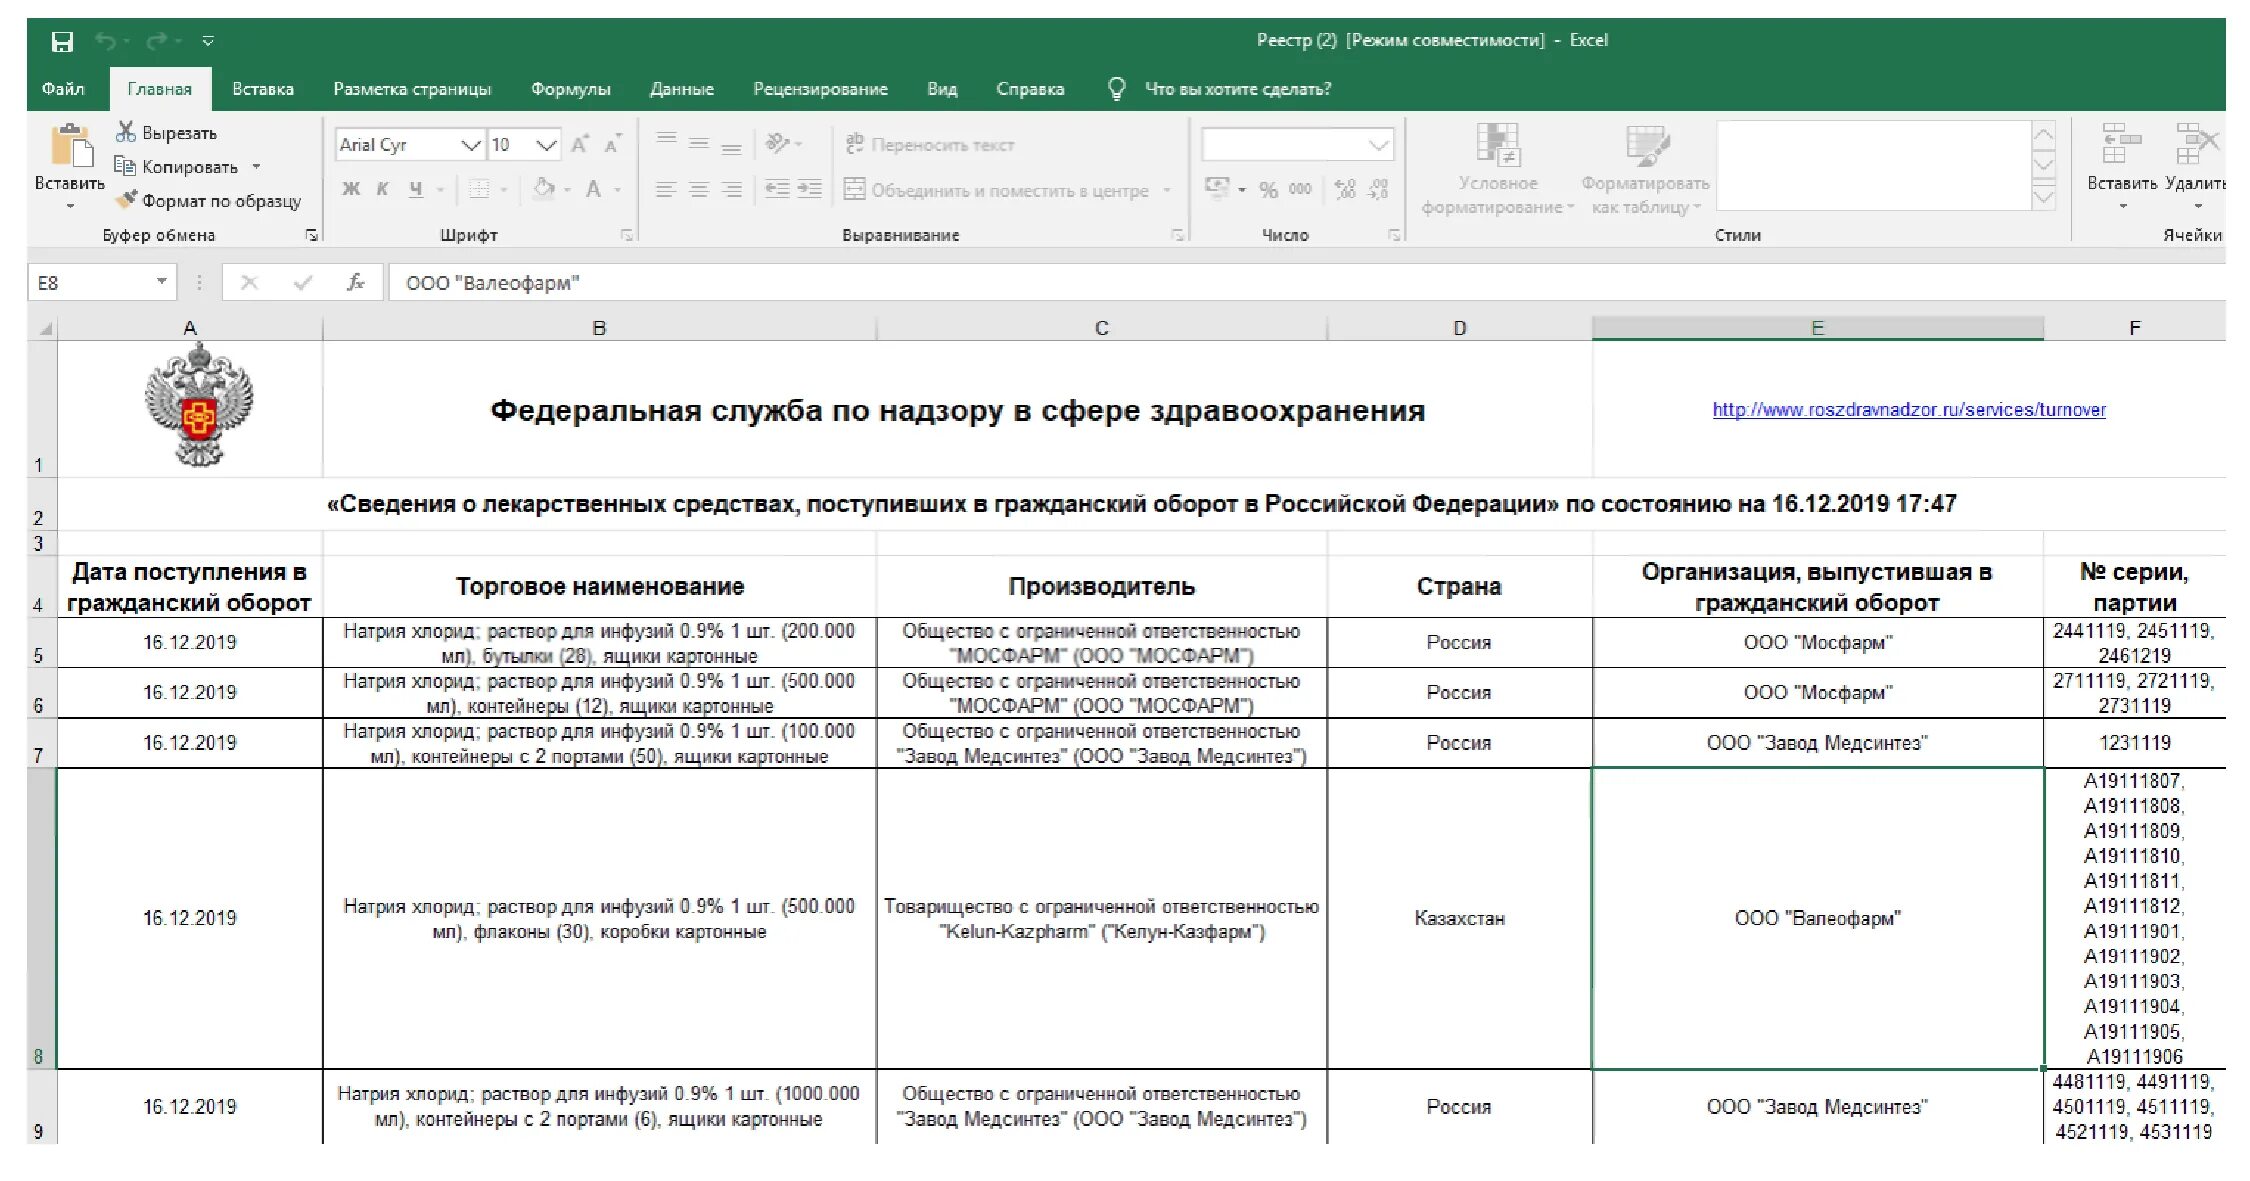This screenshot has height=1181, width=2250.
Task: Open the number format dropdown
Action: (x=1379, y=145)
